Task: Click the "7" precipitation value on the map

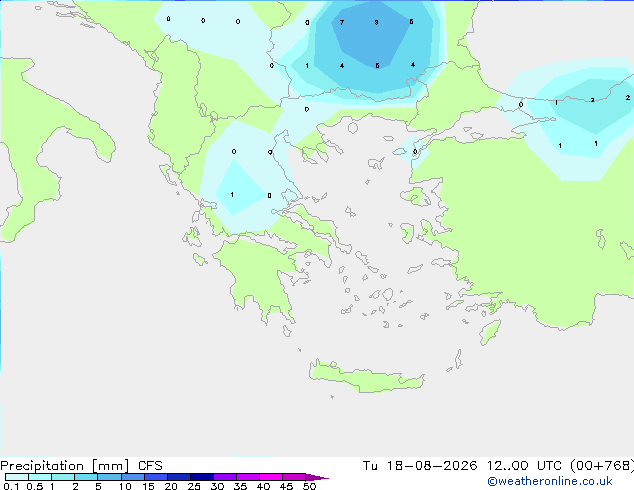Action: 342,22
